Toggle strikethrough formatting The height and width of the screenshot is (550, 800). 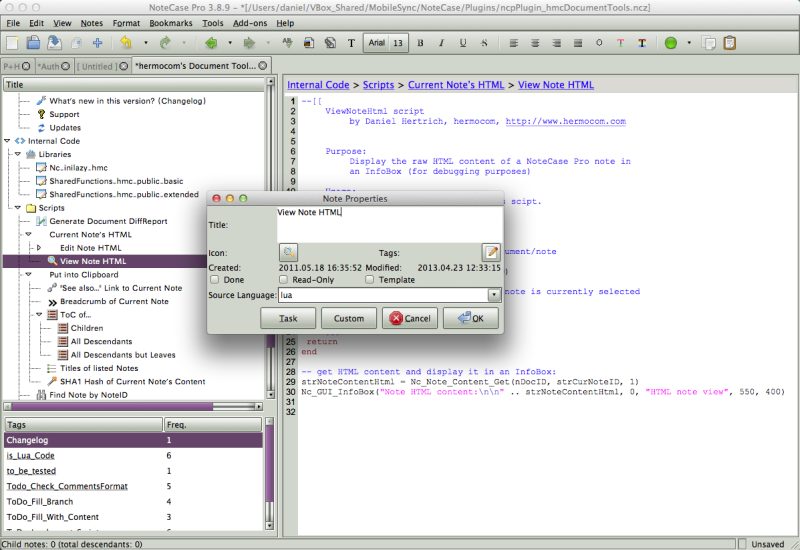pos(484,43)
